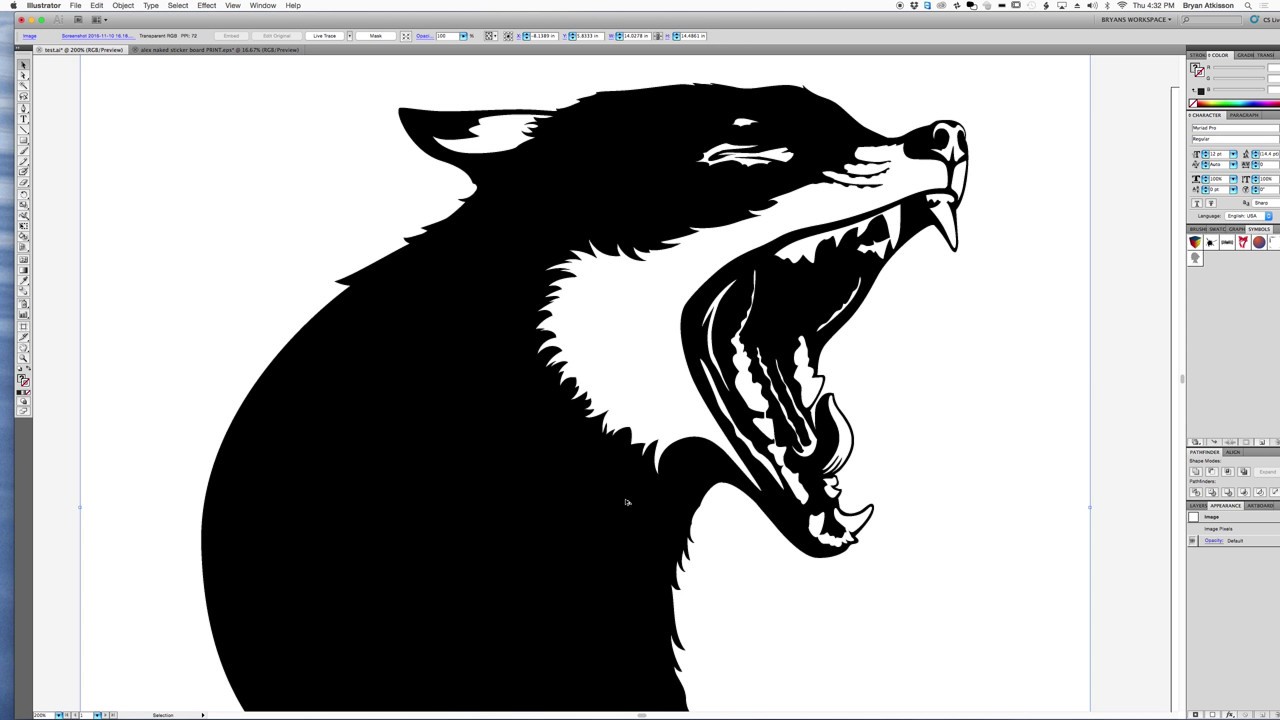Select the Zoom (magnifier) tool
The height and width of the screenshot is (720, 1280).
tap(23, 358)
